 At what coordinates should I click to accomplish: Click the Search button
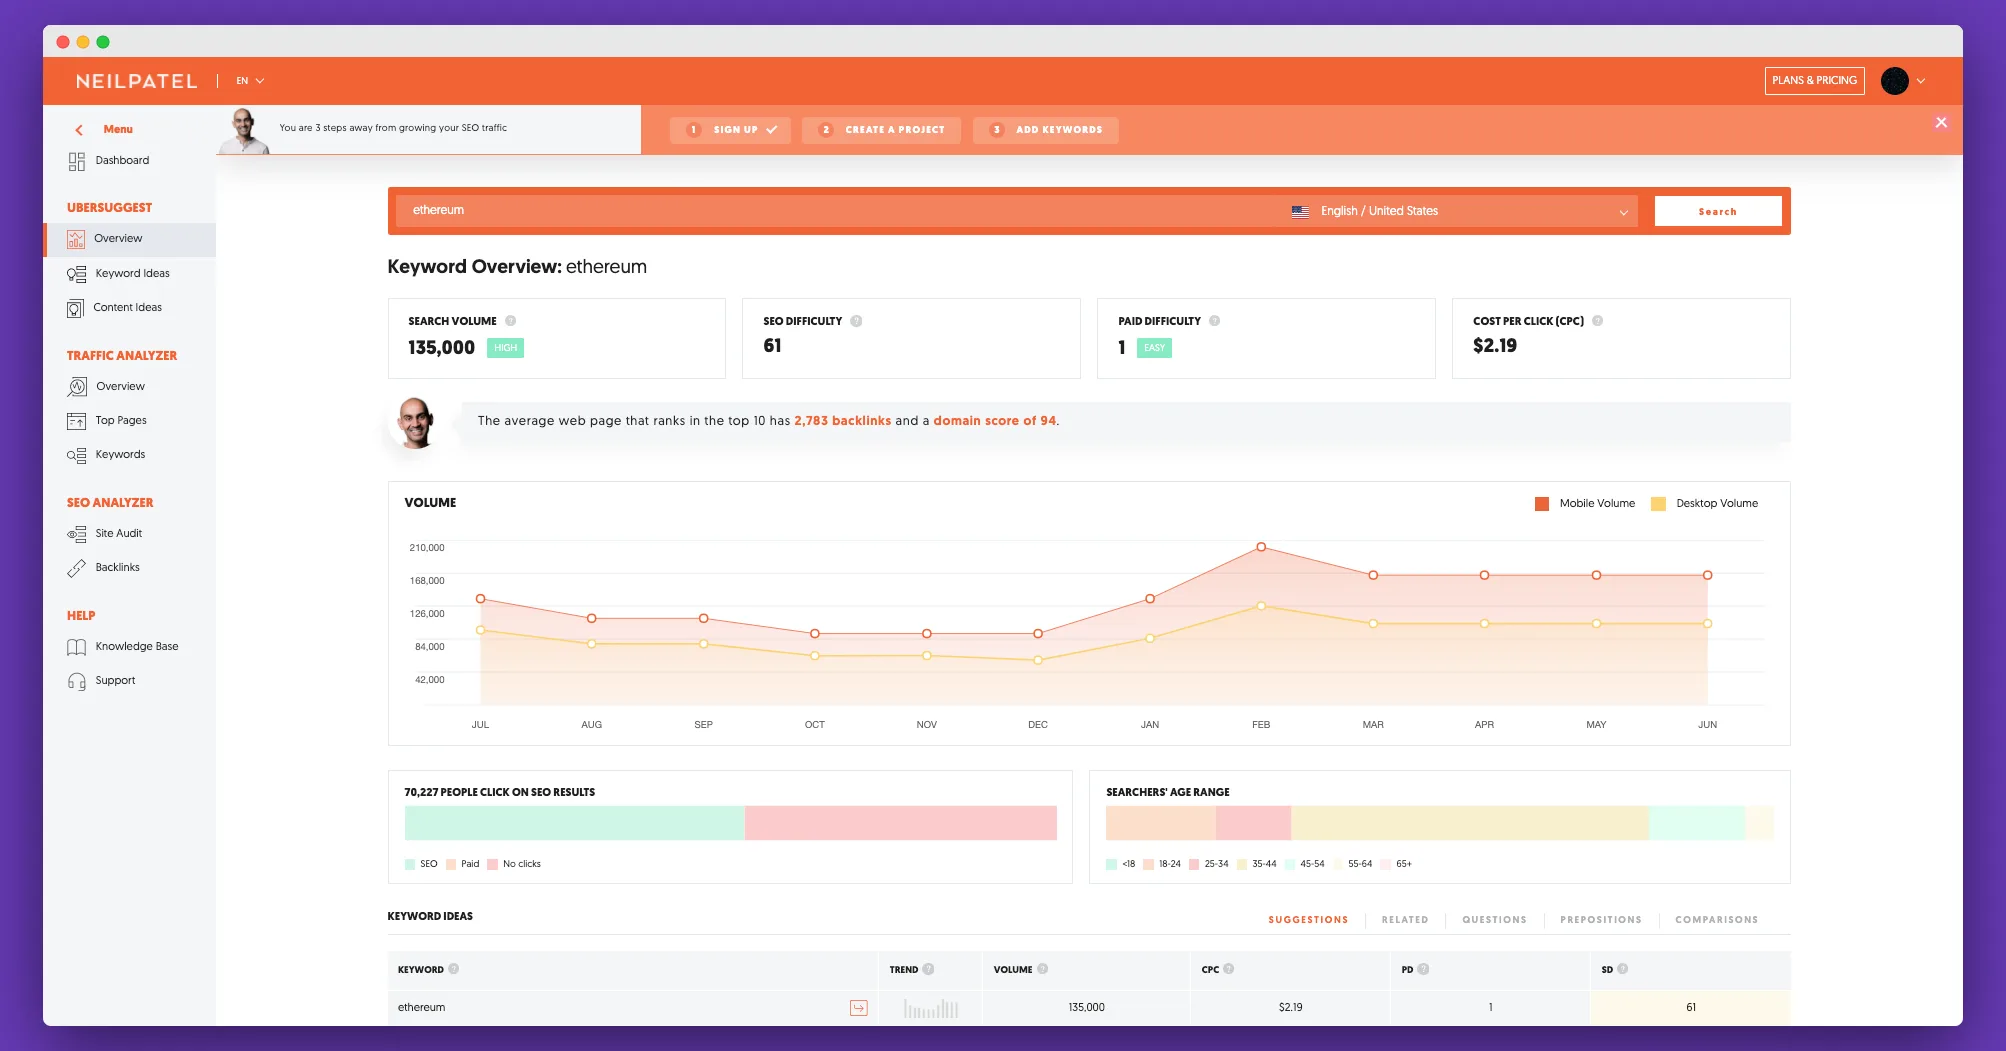point(1718,211)
